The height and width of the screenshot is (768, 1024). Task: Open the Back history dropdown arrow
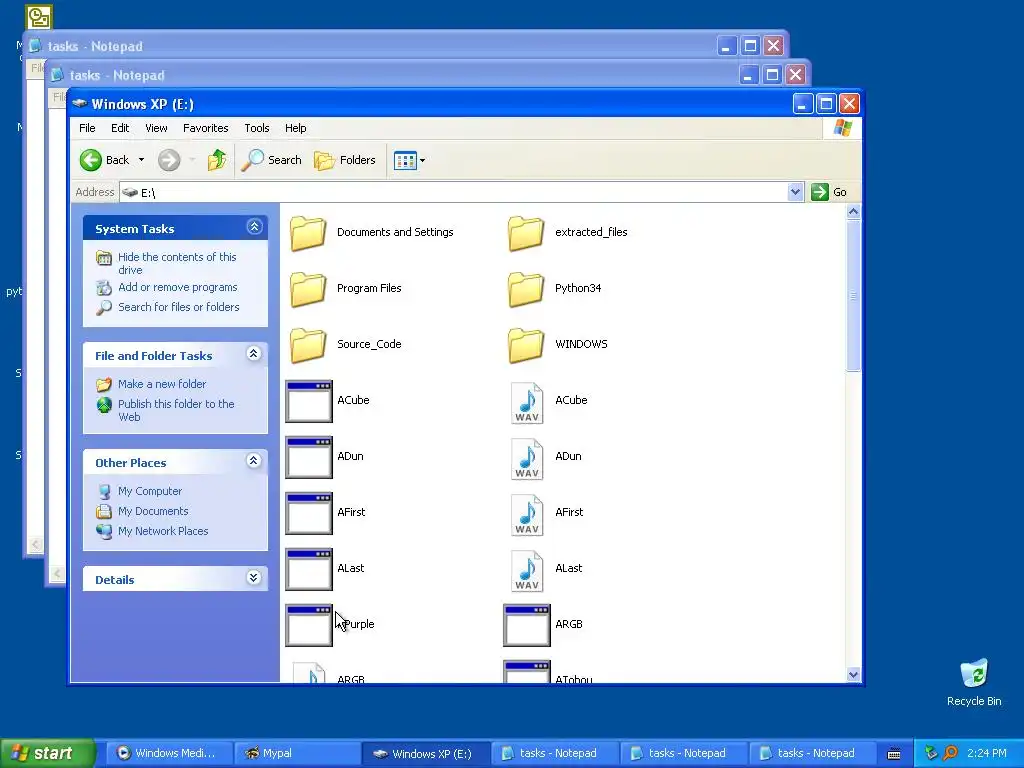tap(141, 160)
